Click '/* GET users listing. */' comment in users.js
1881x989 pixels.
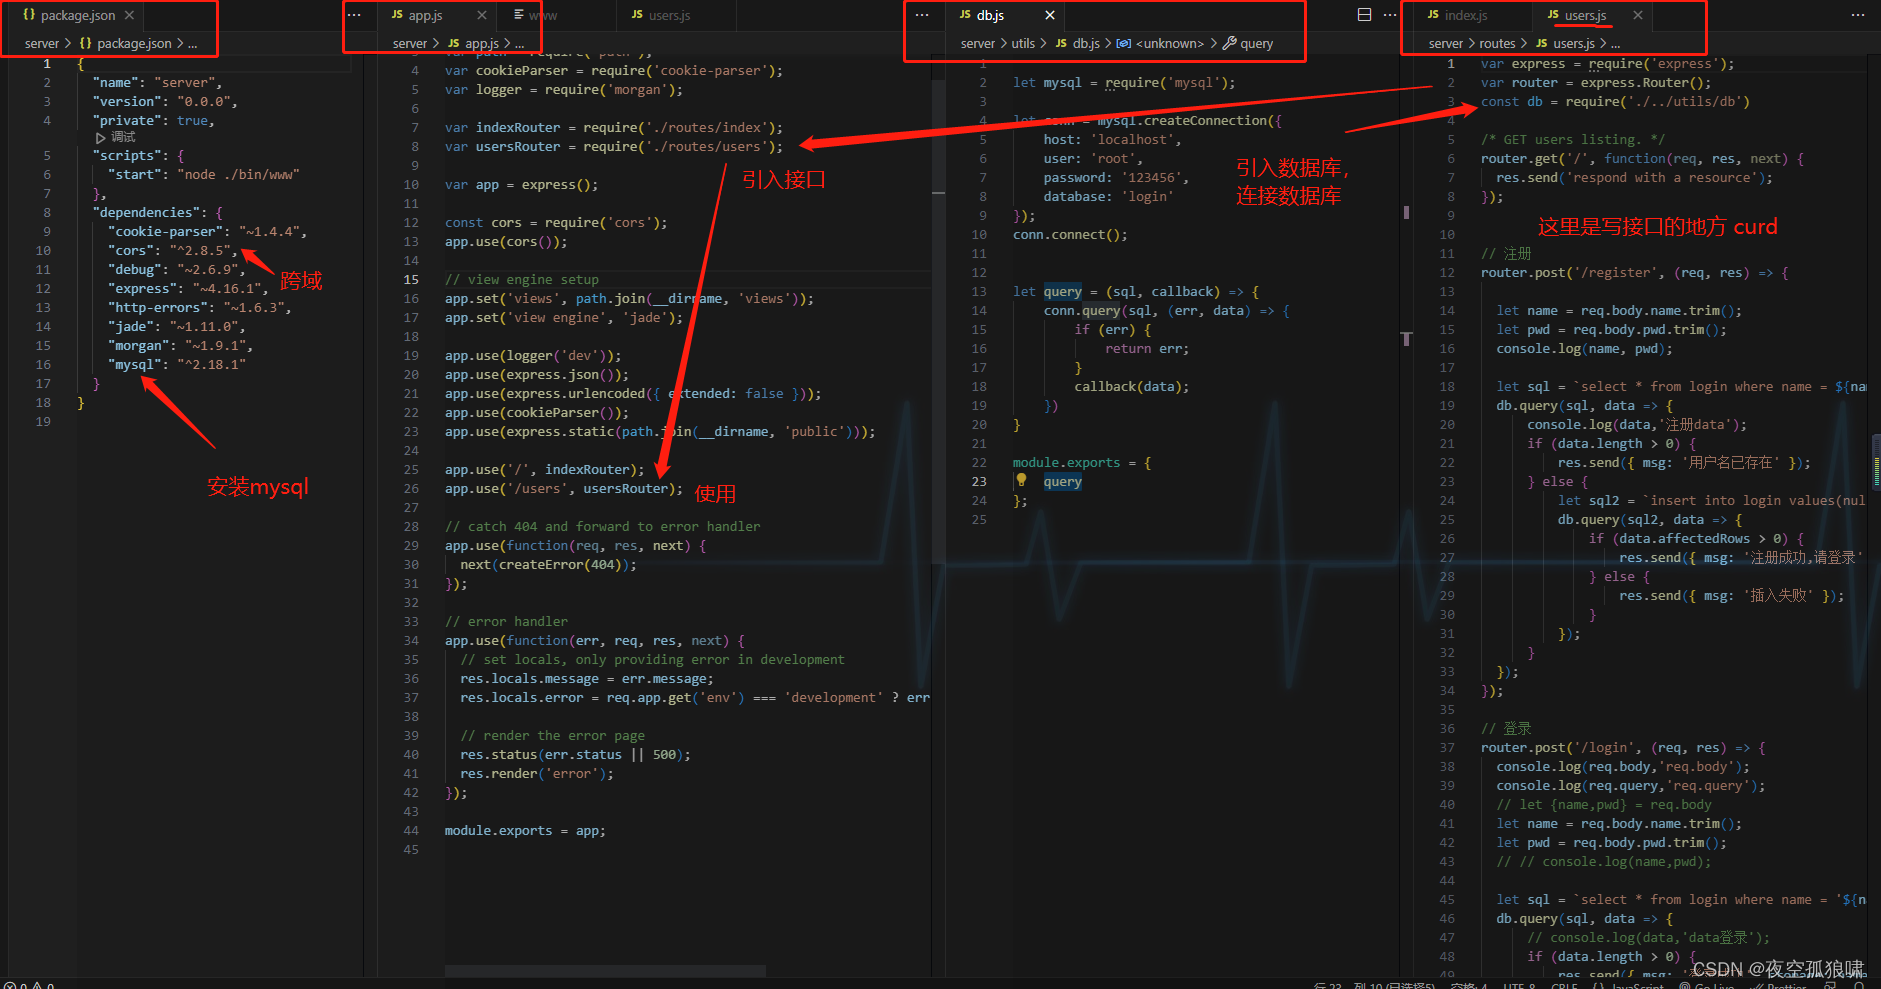click(x=1573, y=139)
